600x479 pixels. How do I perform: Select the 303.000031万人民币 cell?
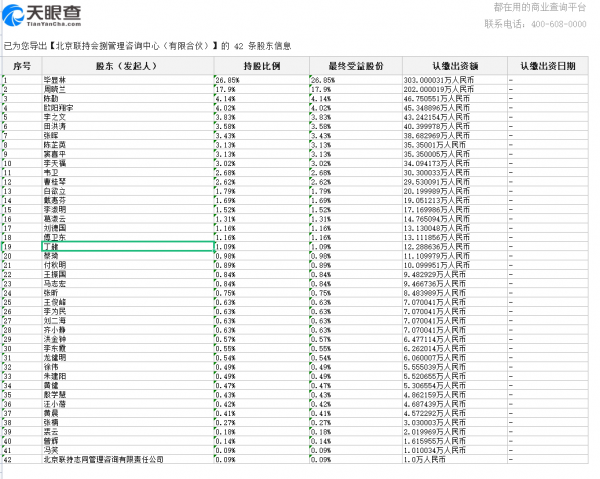[455, 80]
